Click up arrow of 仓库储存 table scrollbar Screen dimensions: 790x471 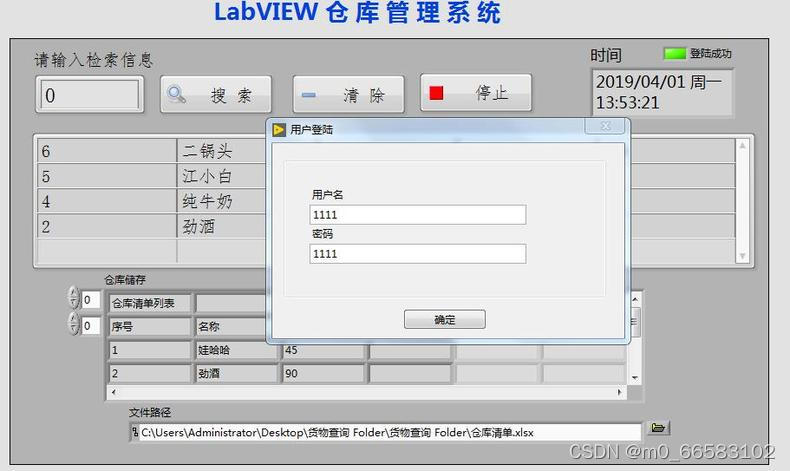[635, 300]
